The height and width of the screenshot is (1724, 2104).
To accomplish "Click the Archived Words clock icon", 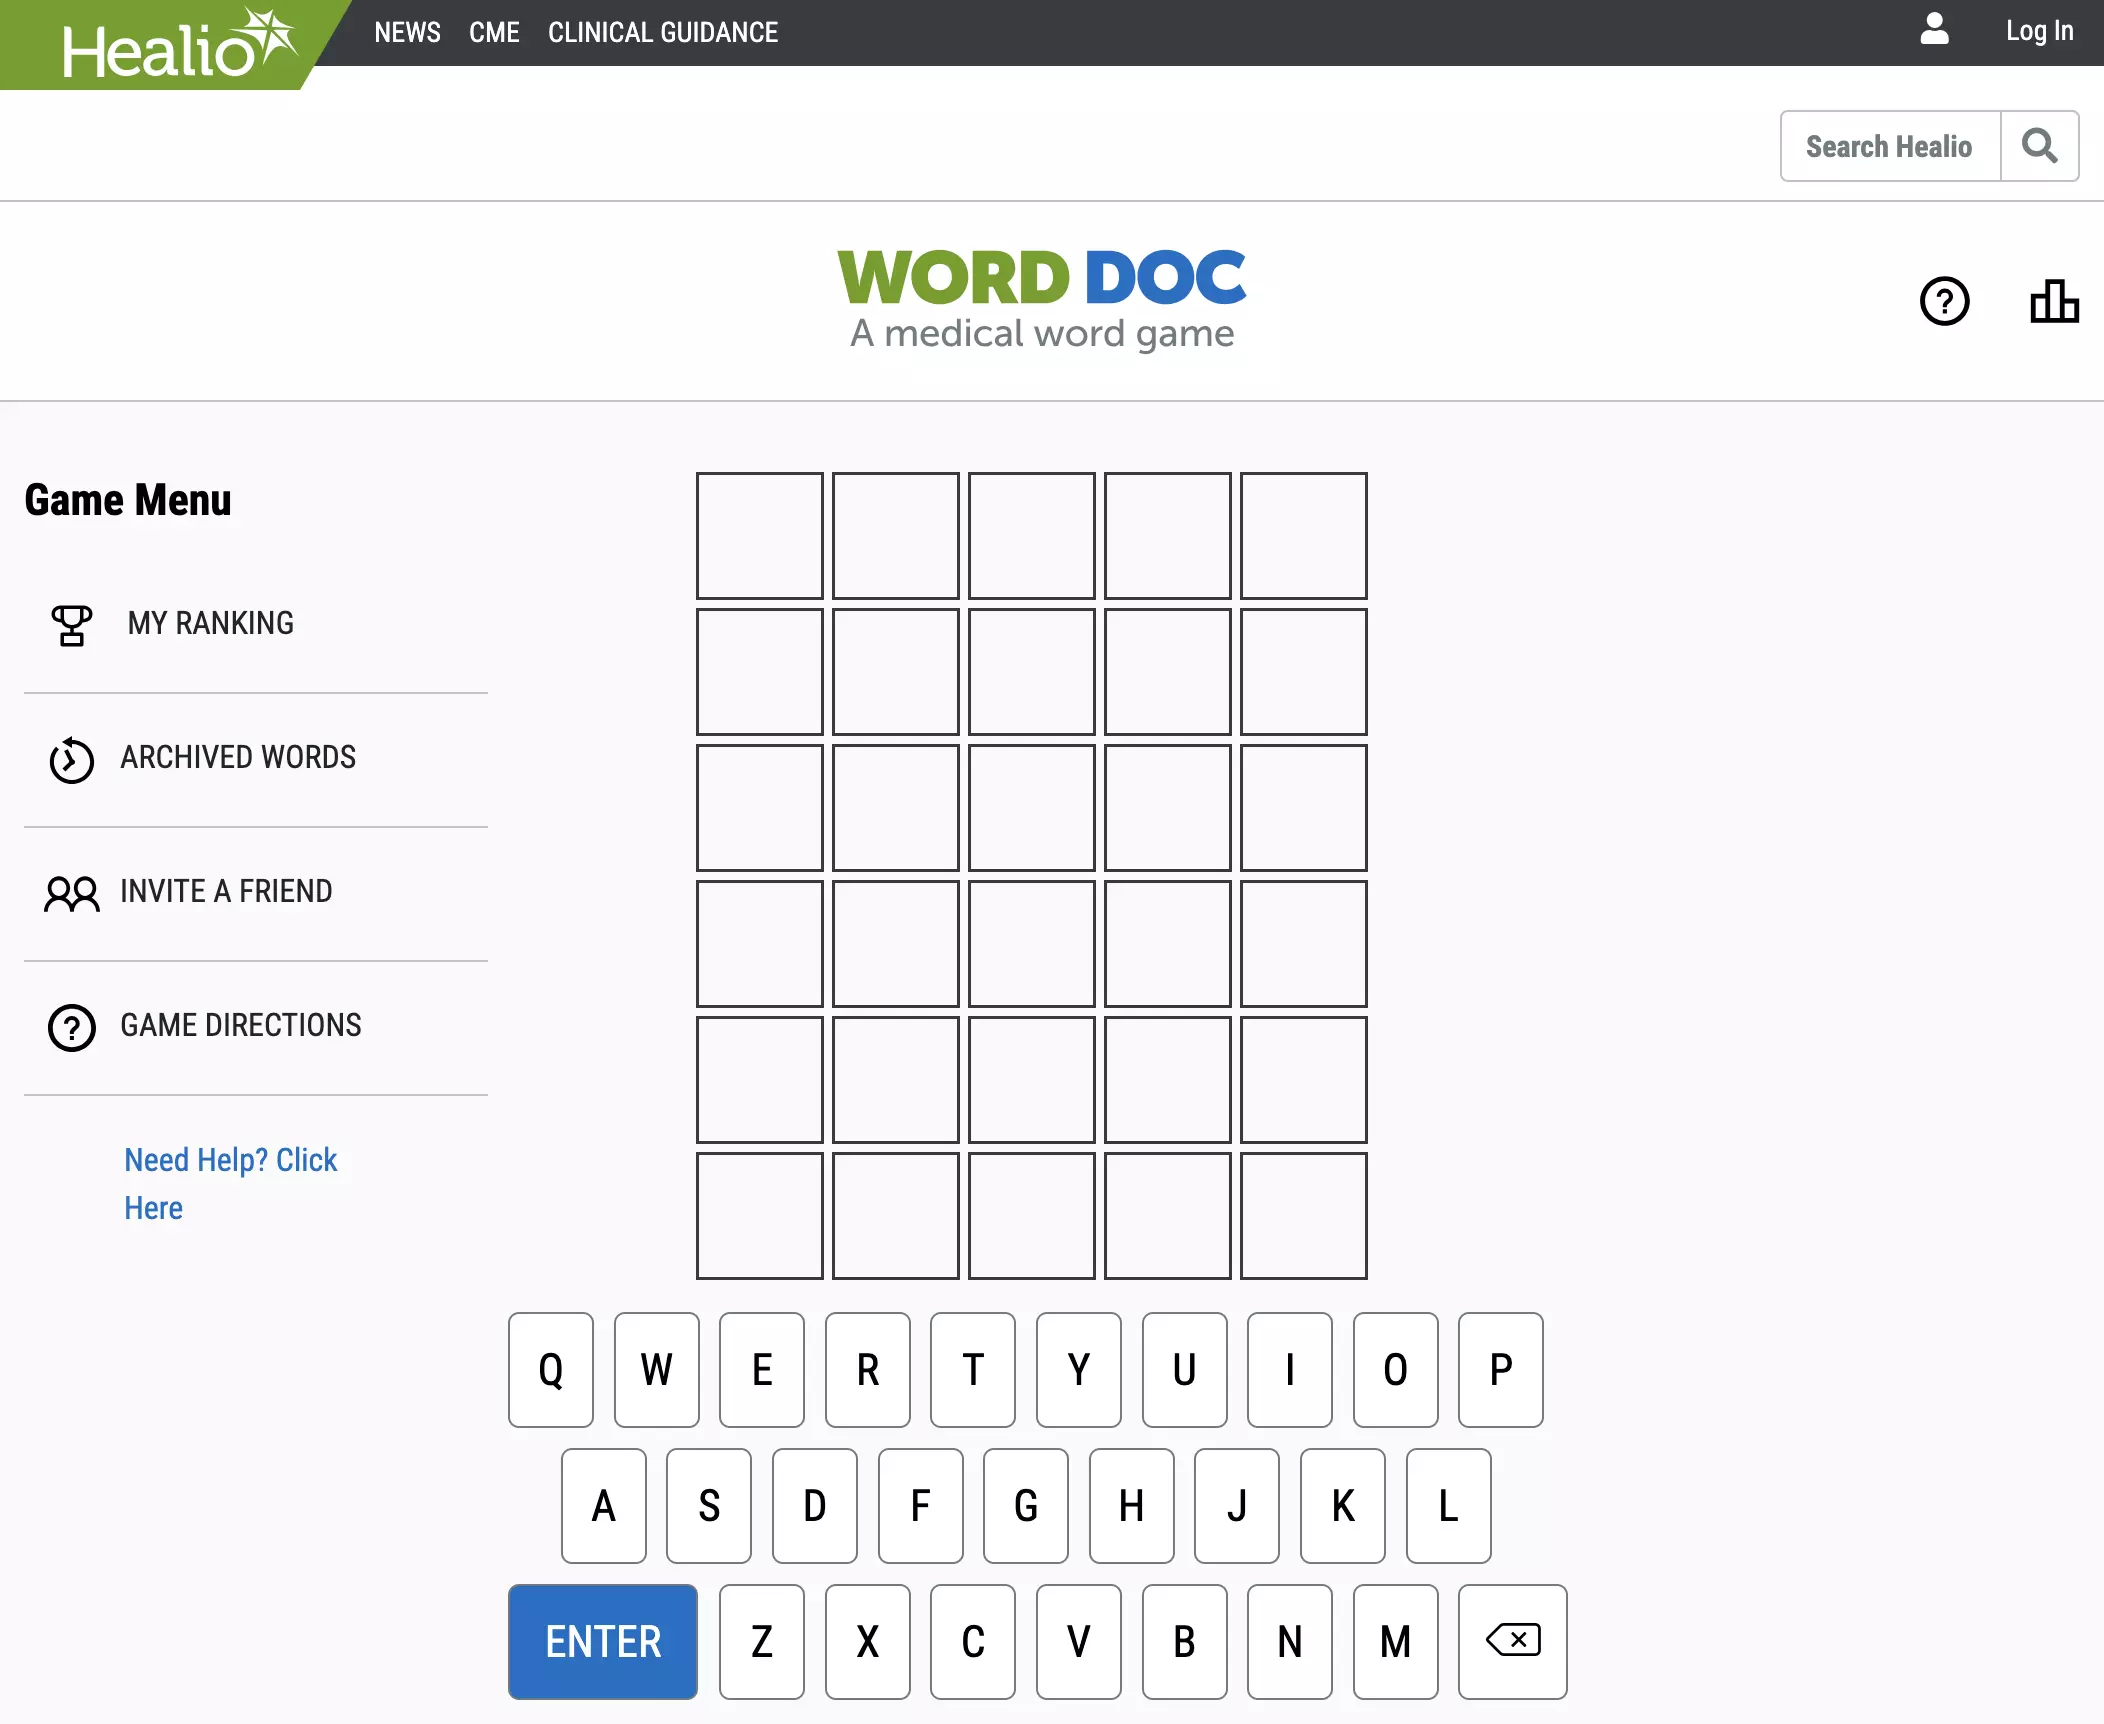I will [71, 759].
